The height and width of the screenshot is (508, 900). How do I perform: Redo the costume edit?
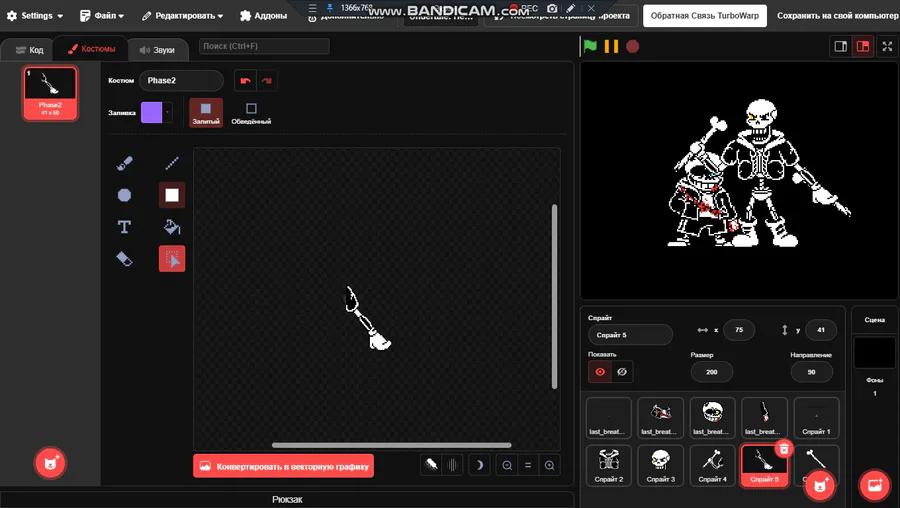pyautogui.click(x=266, y=80)
